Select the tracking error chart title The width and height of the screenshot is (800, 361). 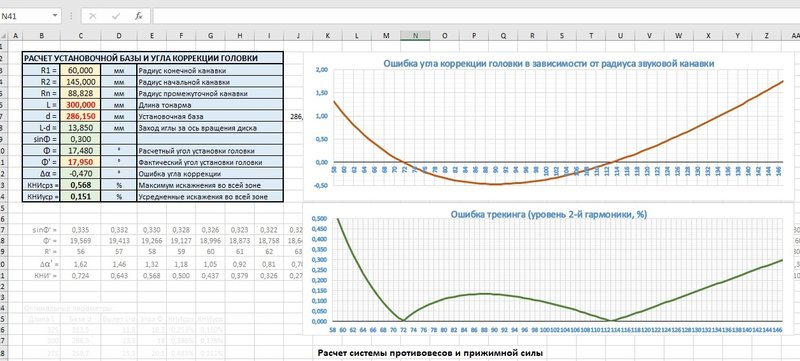(x=548, y=215)
